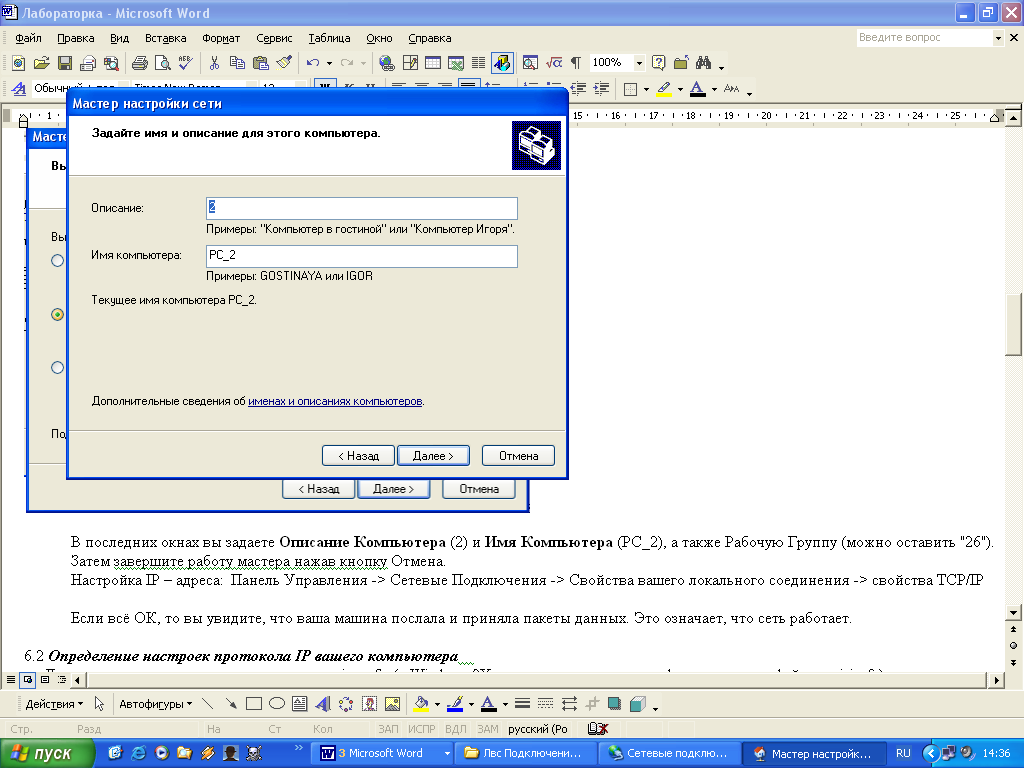Open the Таблица menu
The image size is (1024, 768).
pos(329,38)
